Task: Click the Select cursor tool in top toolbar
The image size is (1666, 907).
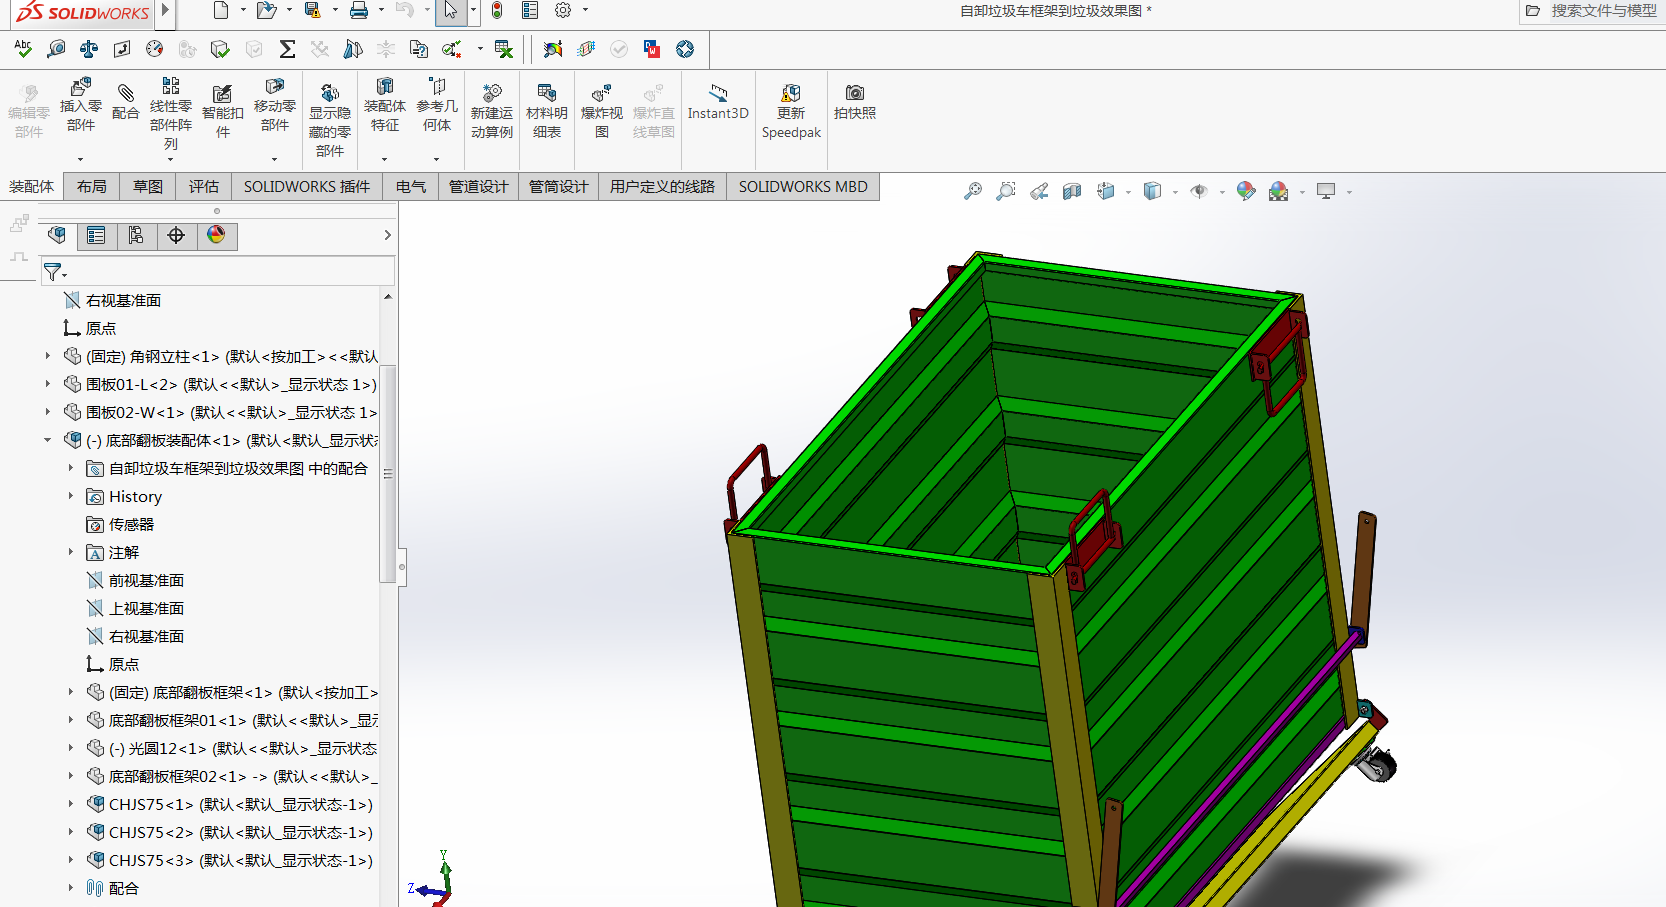Action: pyautogui.click(x=451, y=11)
